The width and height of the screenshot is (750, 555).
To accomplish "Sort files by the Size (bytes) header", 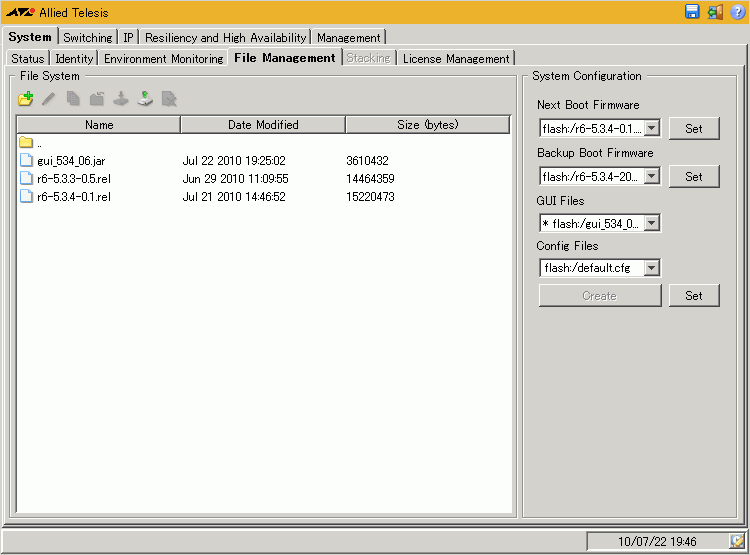I will click(428, 124).
